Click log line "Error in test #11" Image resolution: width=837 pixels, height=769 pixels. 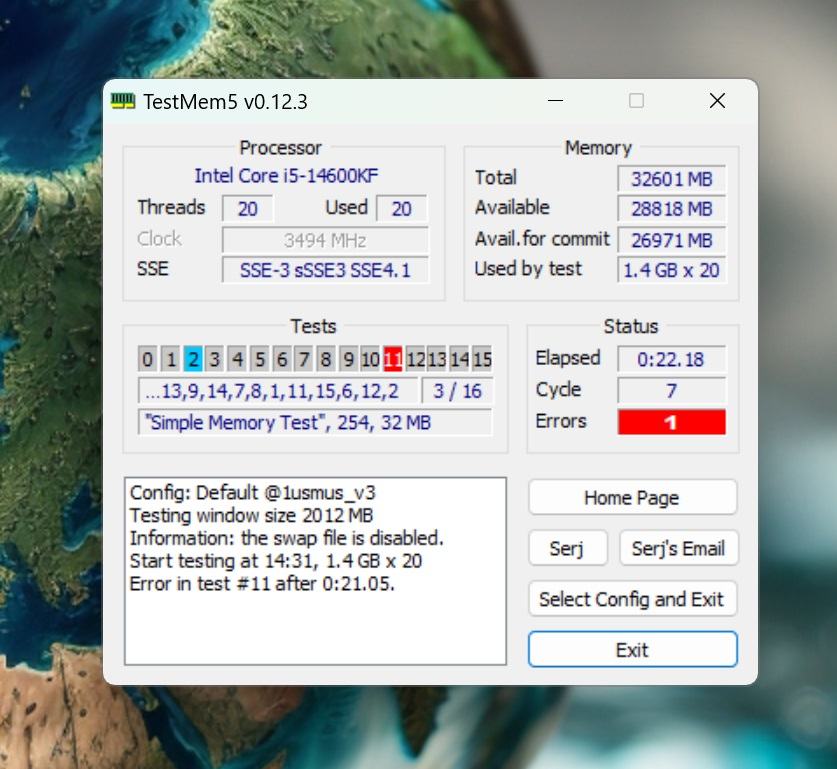point(262,583)
